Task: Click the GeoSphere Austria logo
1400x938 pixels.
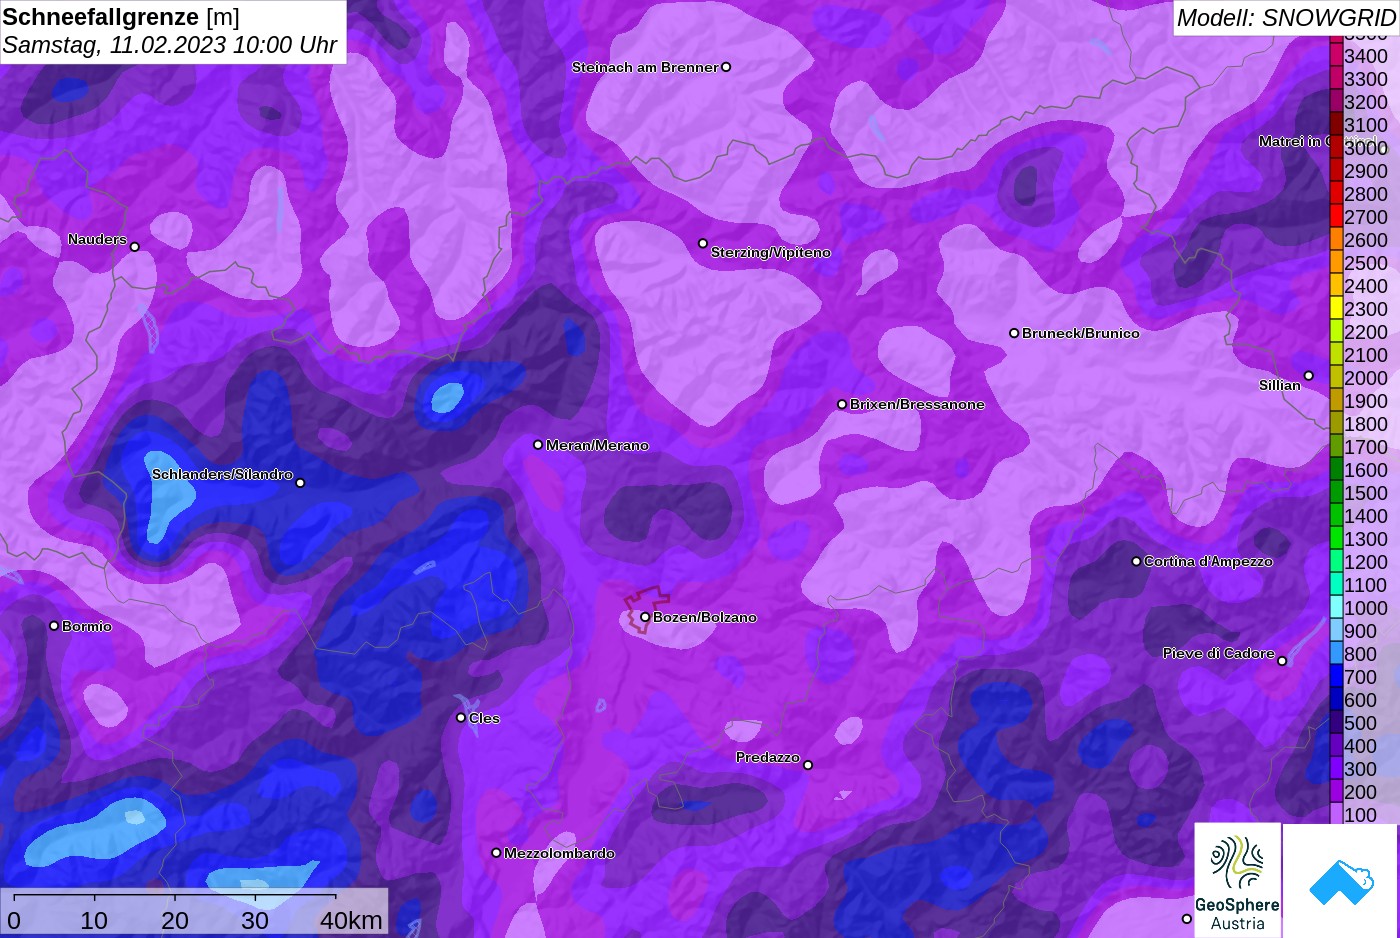Action: click(x=1238, y=880)
